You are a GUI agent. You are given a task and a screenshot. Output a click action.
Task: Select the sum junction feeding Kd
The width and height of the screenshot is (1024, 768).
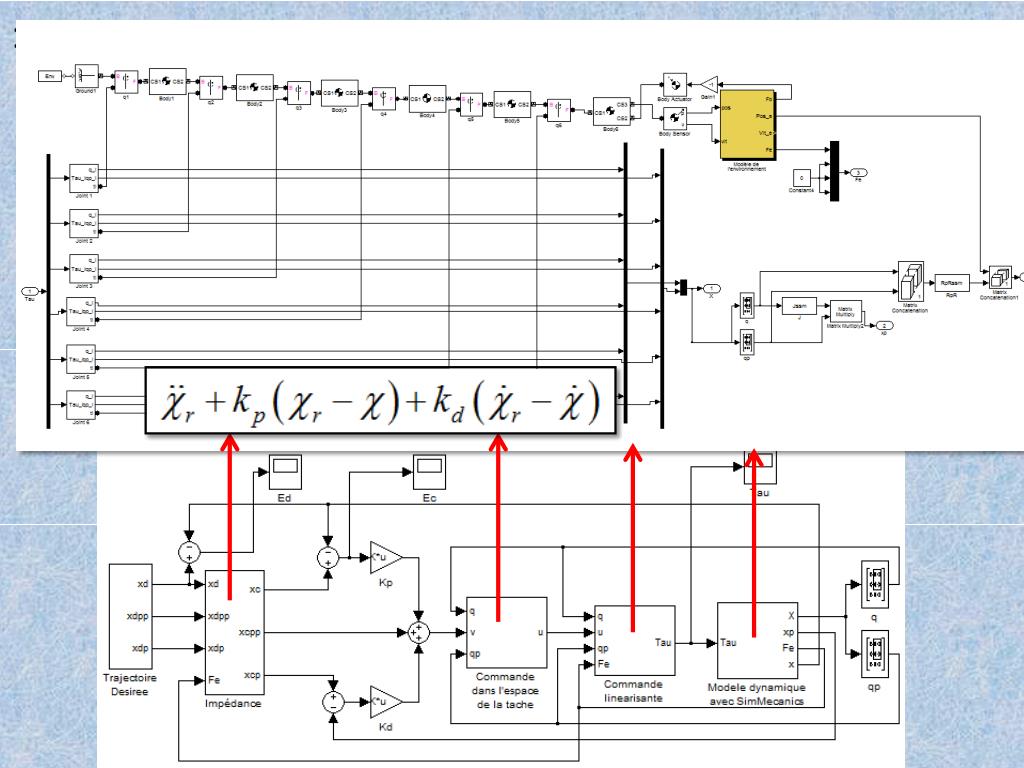tap(333, 702)
